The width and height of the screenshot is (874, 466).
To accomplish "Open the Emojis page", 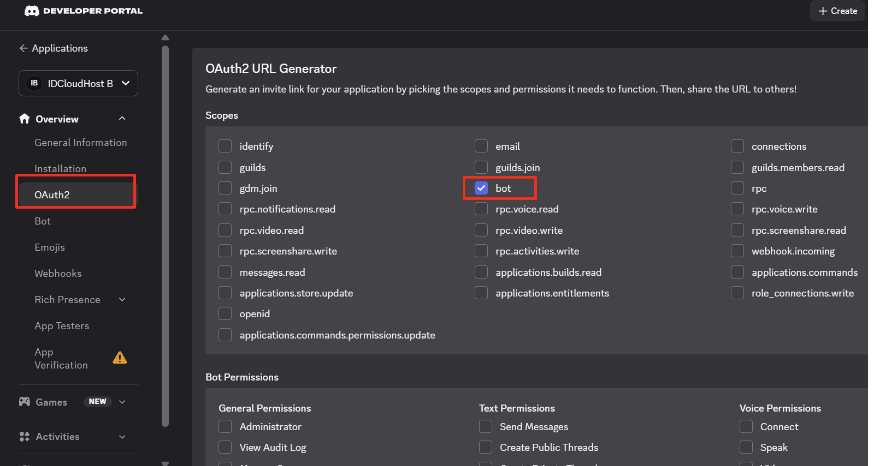I will pyautogui.click(x=50, y=247).
